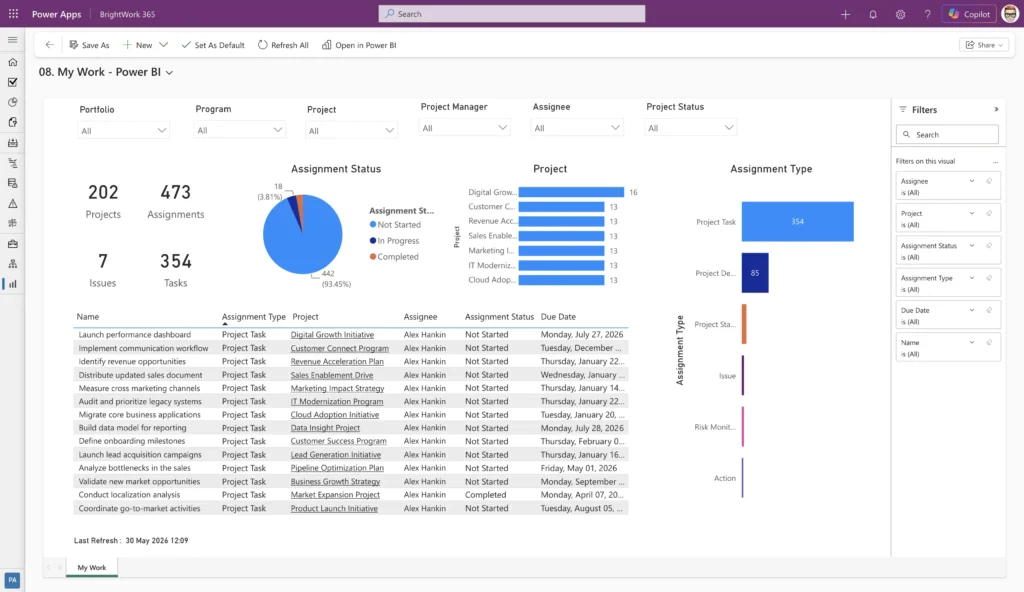This screenshot has height=592, width=1024.
Task: Select the charts icon in left sidebar
Action: 12,284
